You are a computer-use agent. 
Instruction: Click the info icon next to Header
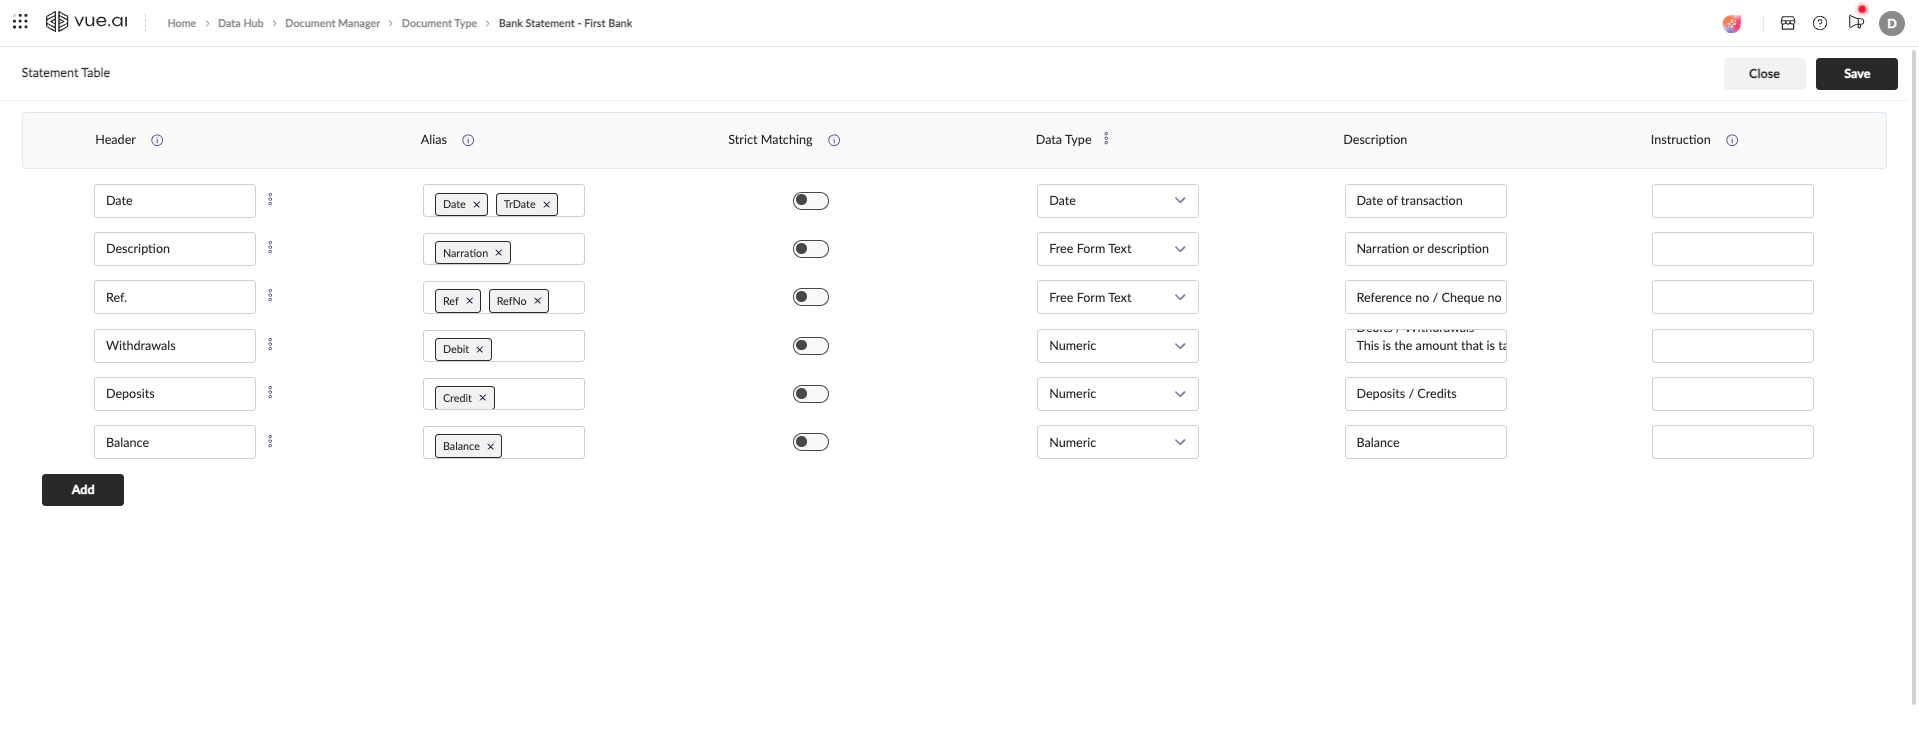[x=157, y=141]
